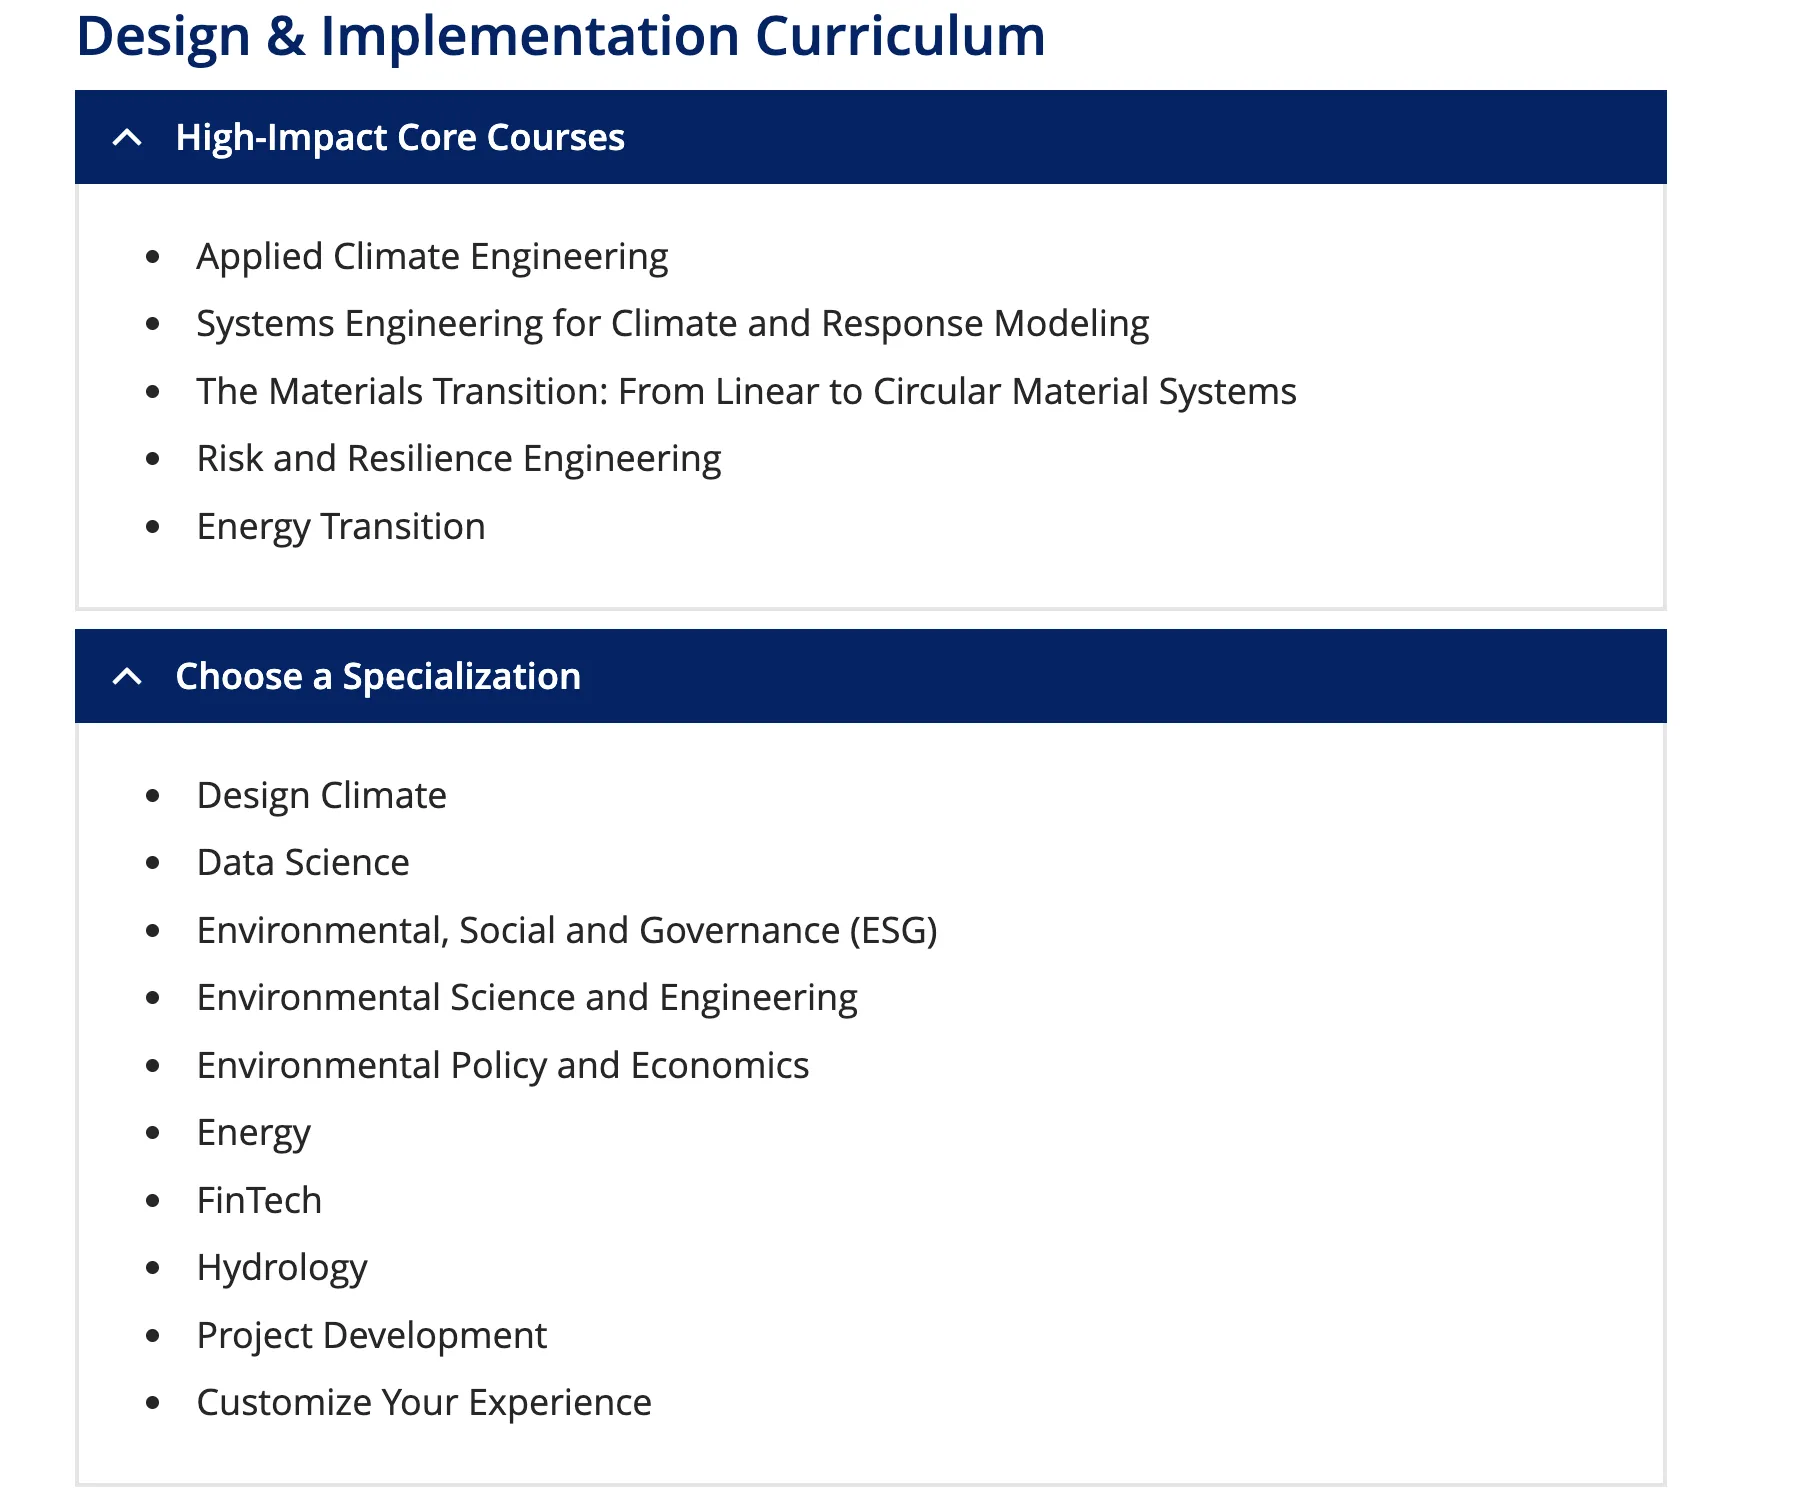Image resolution: width=1814 pixels, height=1498 pixels.
Task: Pick Environmental Science and Engineering
Action: point(527,998)
